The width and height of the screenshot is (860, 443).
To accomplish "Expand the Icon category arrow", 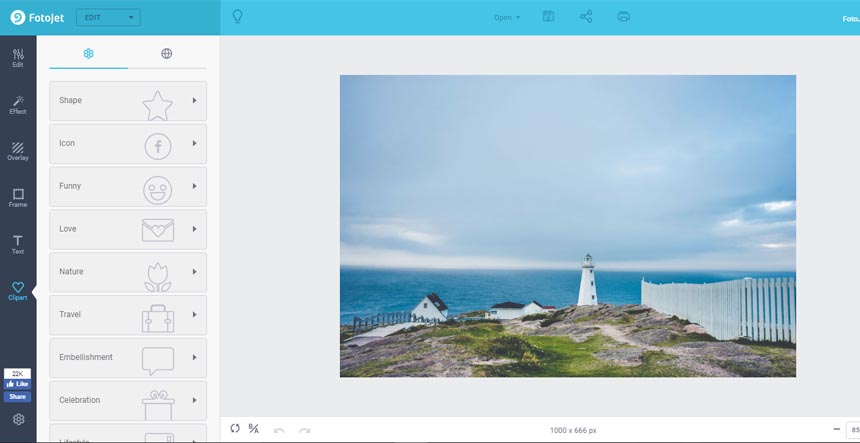I will 194,143.
